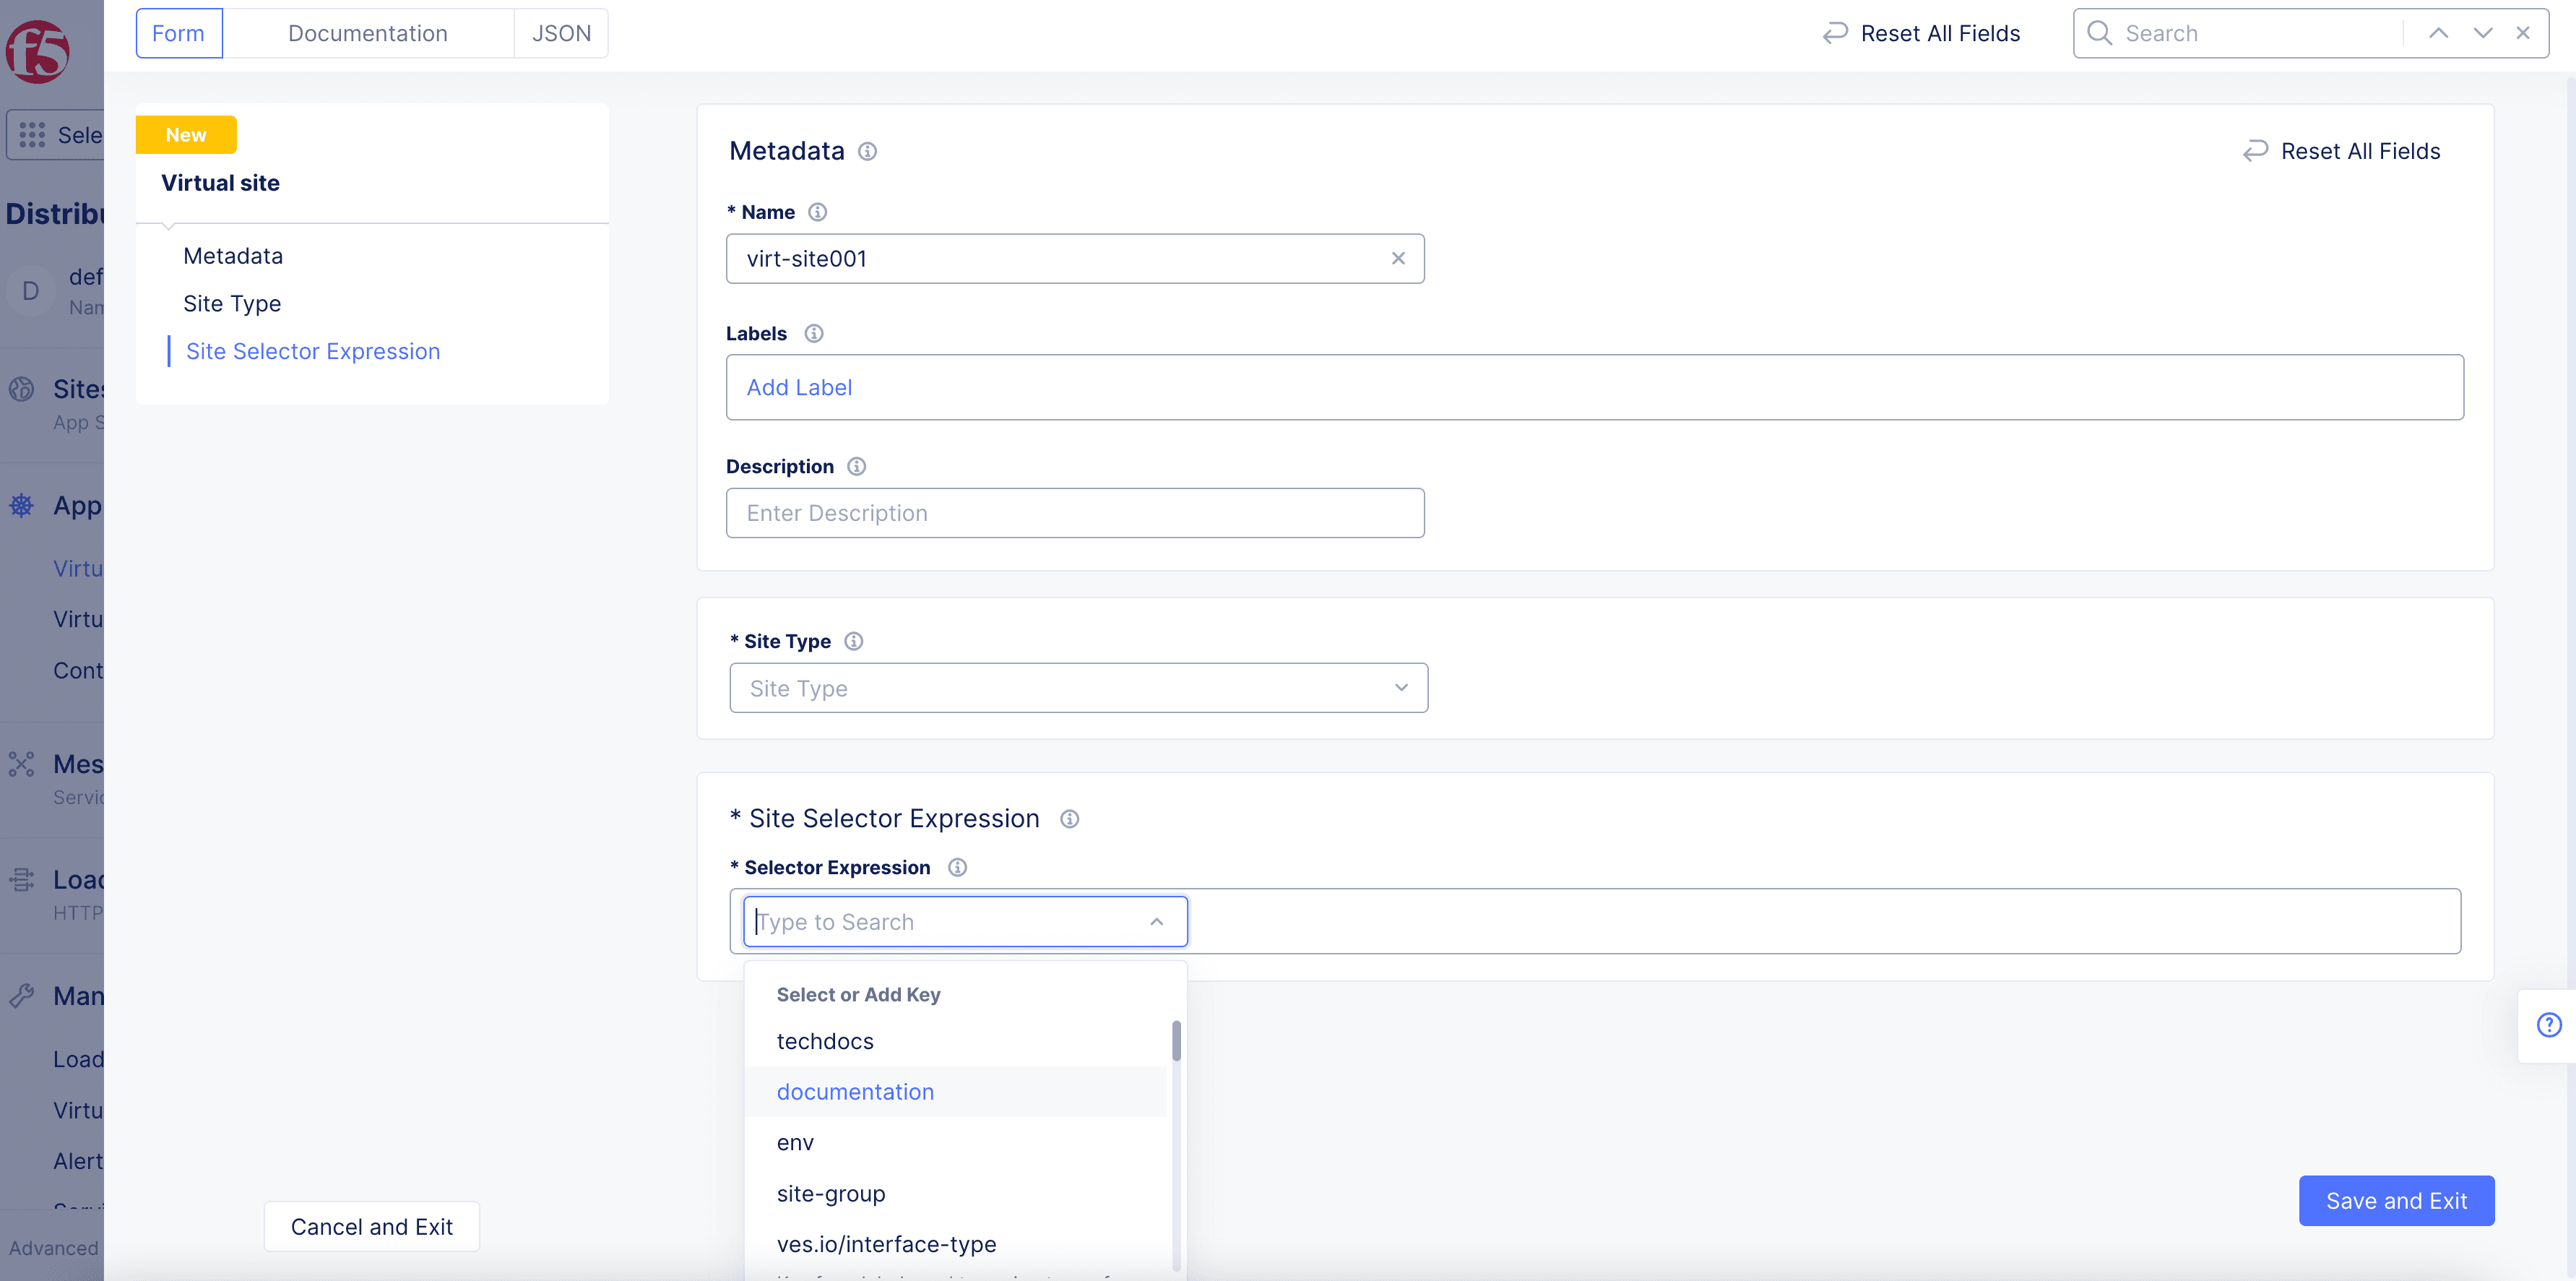This screenshot has width=2576, height=1281.
Task: Click the App settings gear icon
Action: (23, 504)
